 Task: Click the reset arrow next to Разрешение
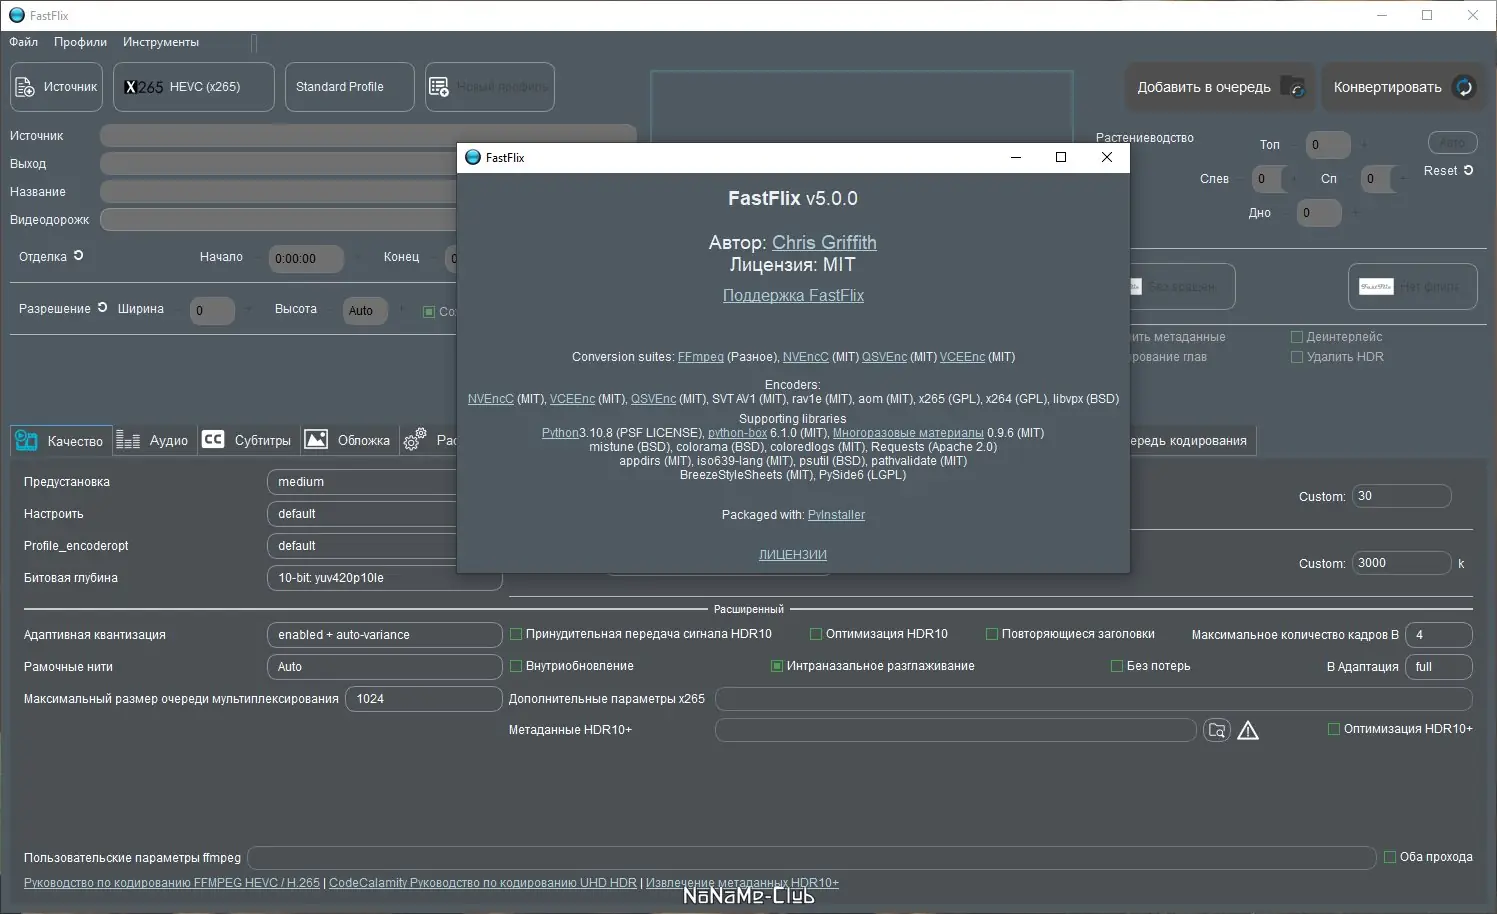point(102,308)
